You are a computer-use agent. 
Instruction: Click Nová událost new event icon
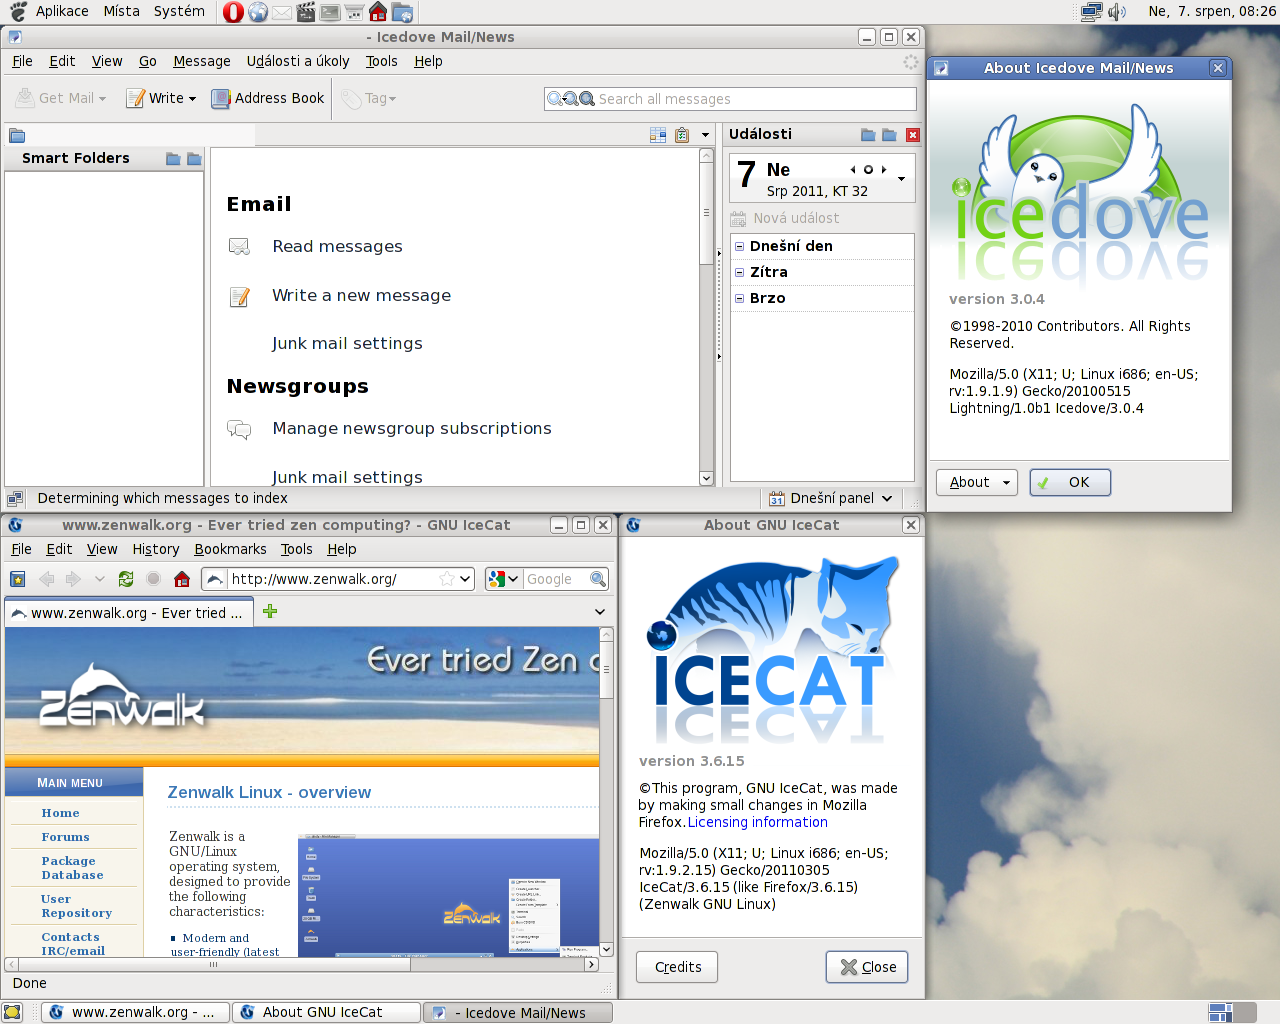point(739,218)
